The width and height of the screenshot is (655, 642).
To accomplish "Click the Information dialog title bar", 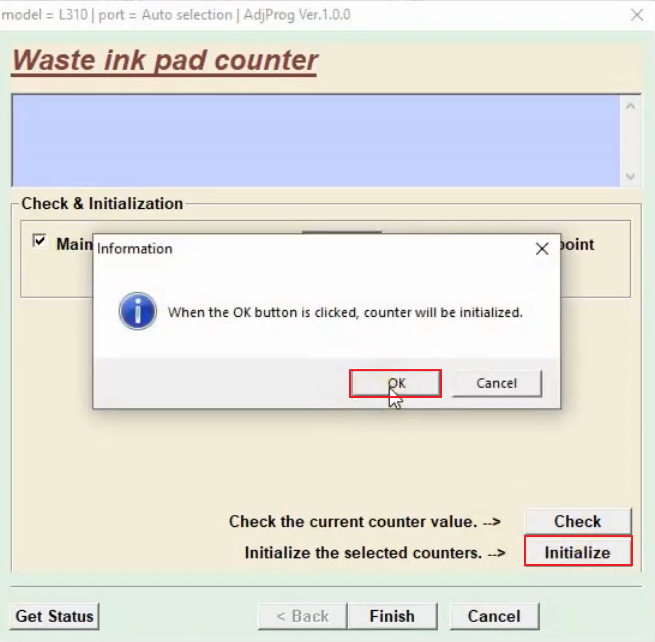I will pos(300,249).
